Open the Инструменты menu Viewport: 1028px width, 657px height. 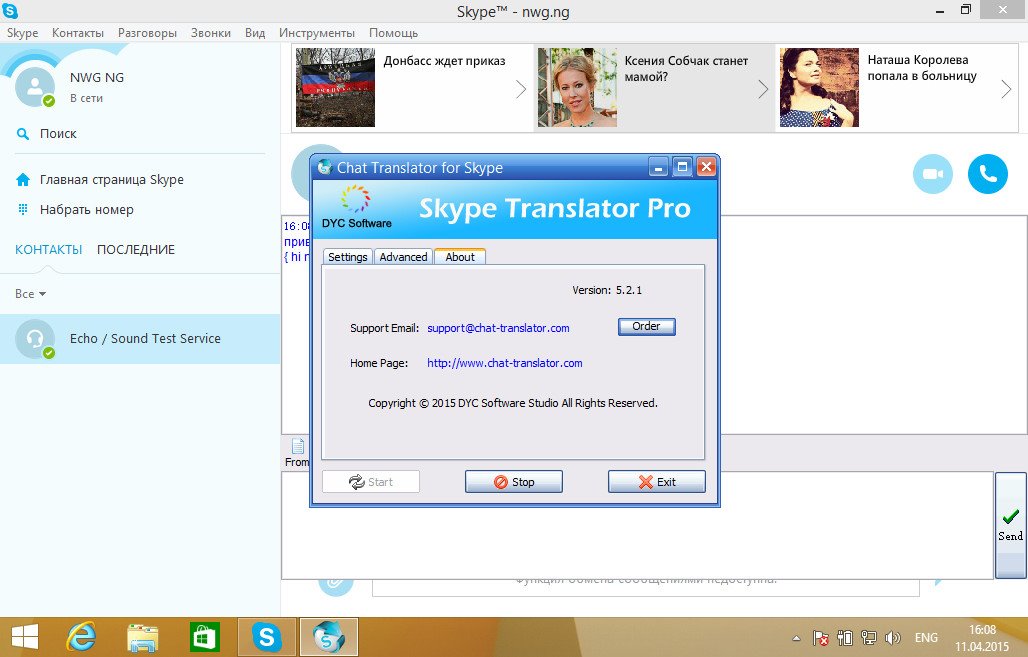pyautogui.click(x=317, y=33)
